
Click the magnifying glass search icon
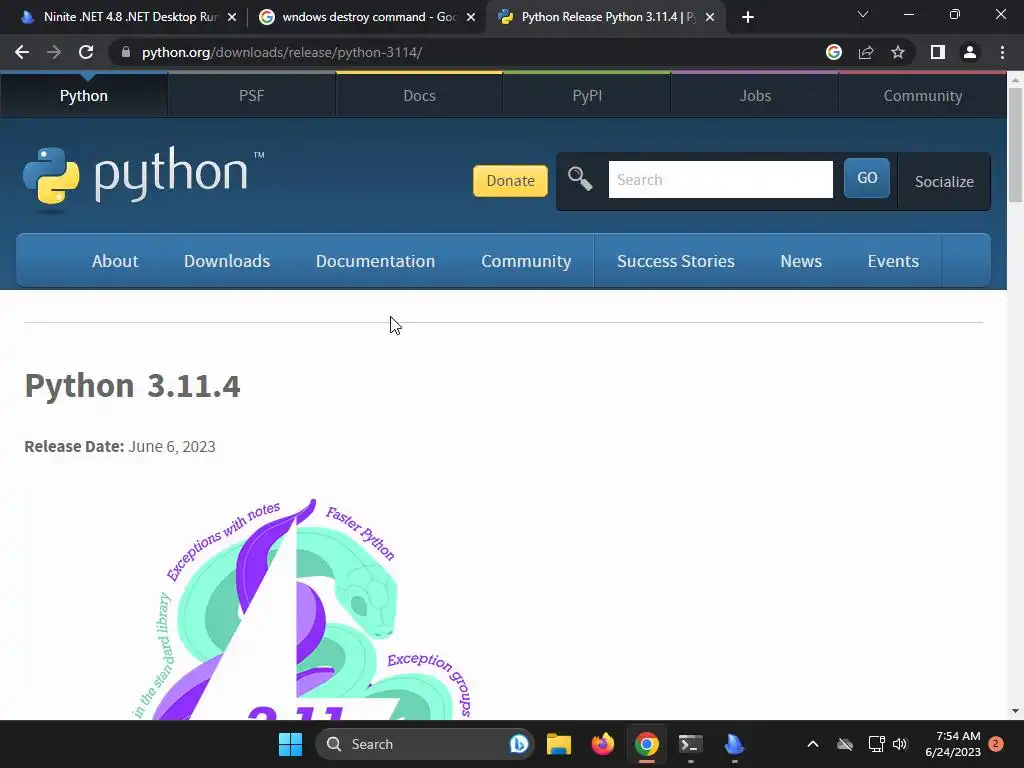(580, 179)
